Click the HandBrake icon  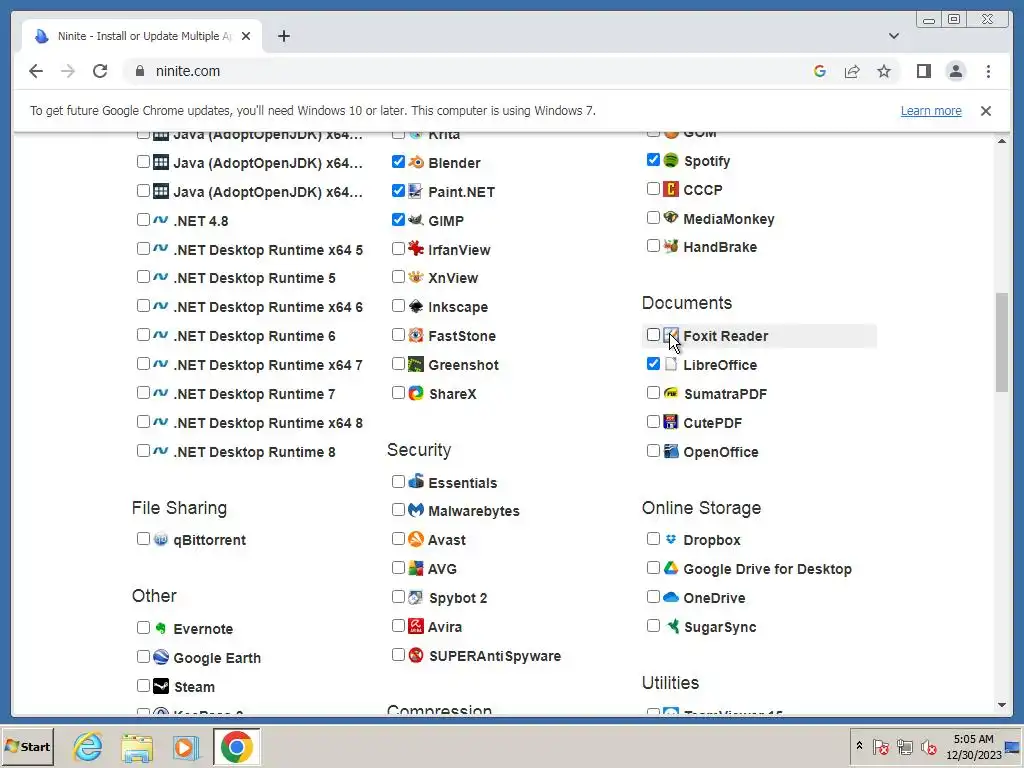[x=671, y=246]
